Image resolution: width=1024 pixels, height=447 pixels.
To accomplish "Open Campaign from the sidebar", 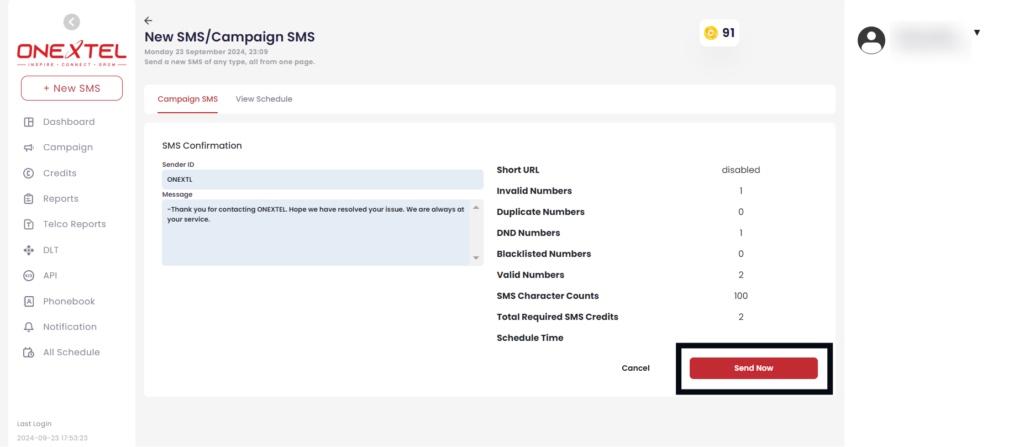I will click(68, 148).
